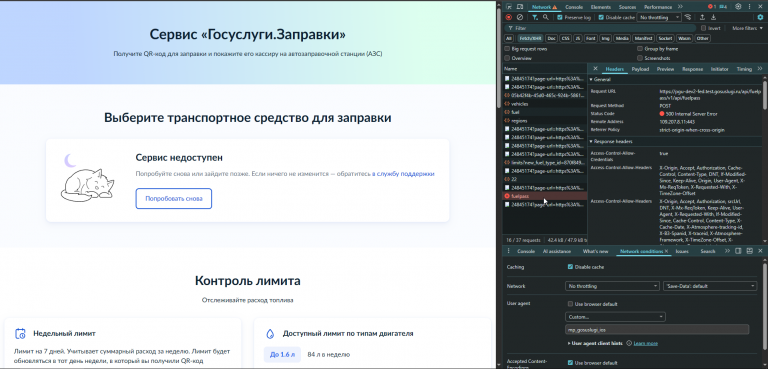768x369 pixels.
Task: Click the Import HAR upload icon
Action: coord(702,17)
